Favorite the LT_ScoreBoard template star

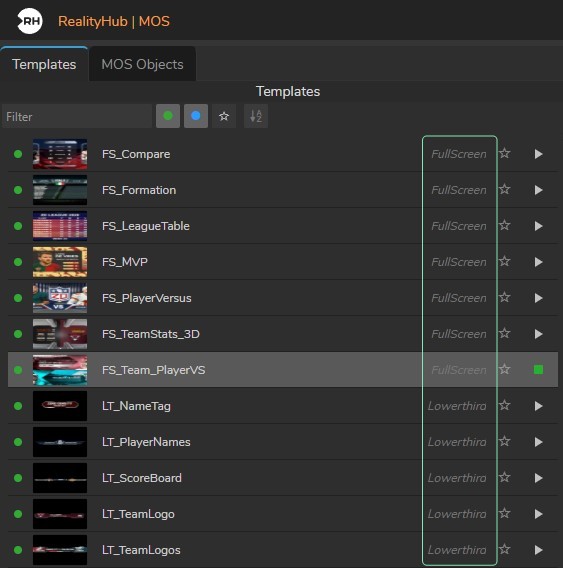point(505,477)
